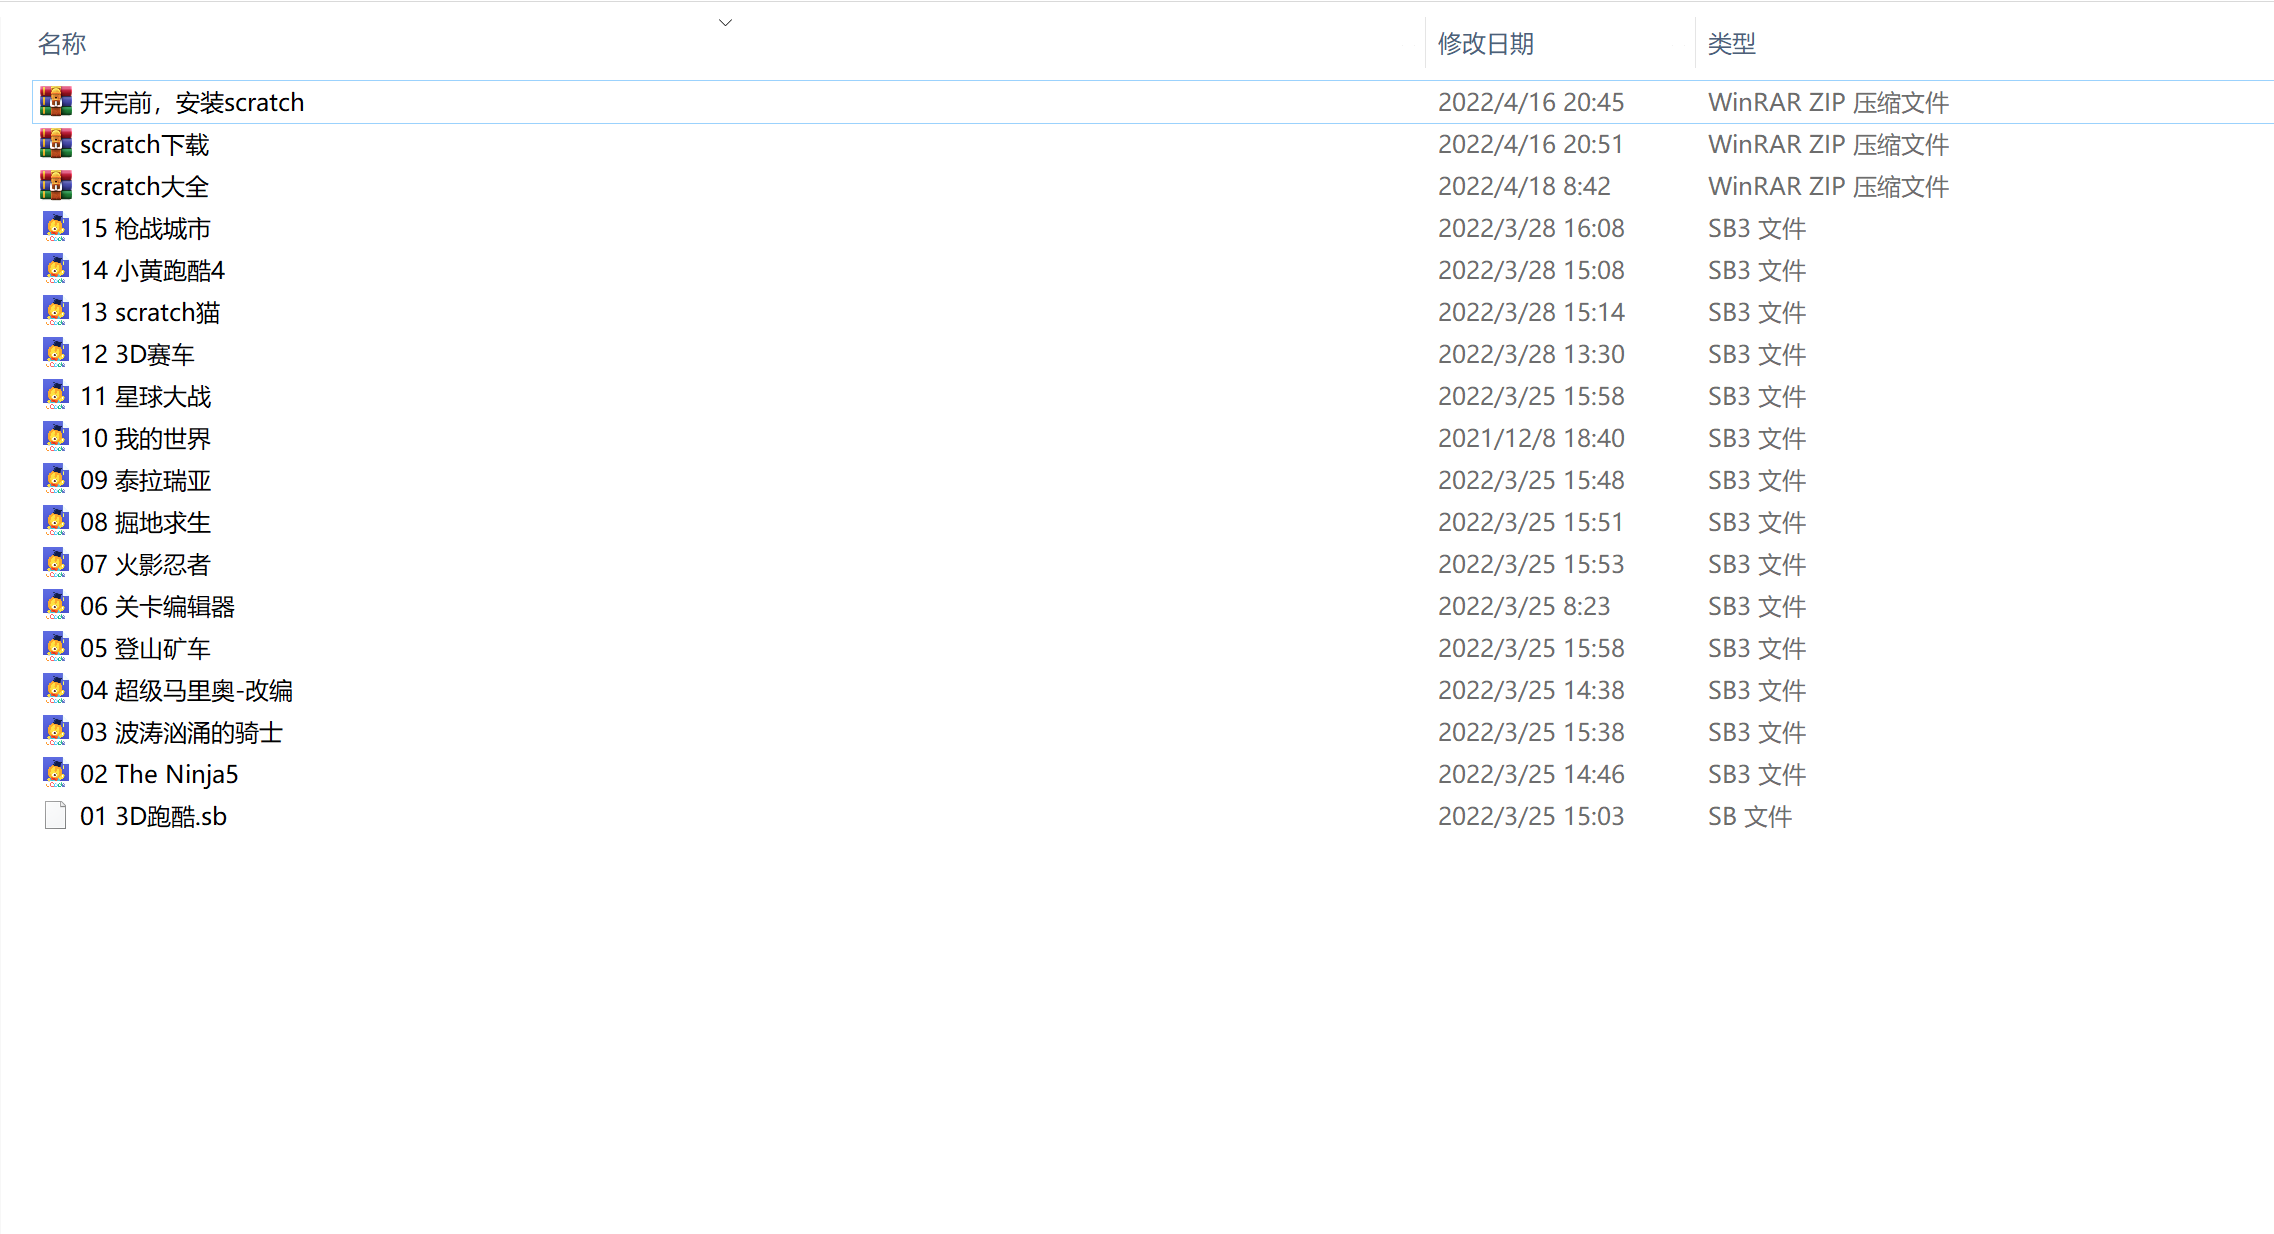Image resolution: width=2274 pixels, height=1234 pixels.
Task: Click date 2022/3/25 15:48
Action: (x=1531, y=480)
